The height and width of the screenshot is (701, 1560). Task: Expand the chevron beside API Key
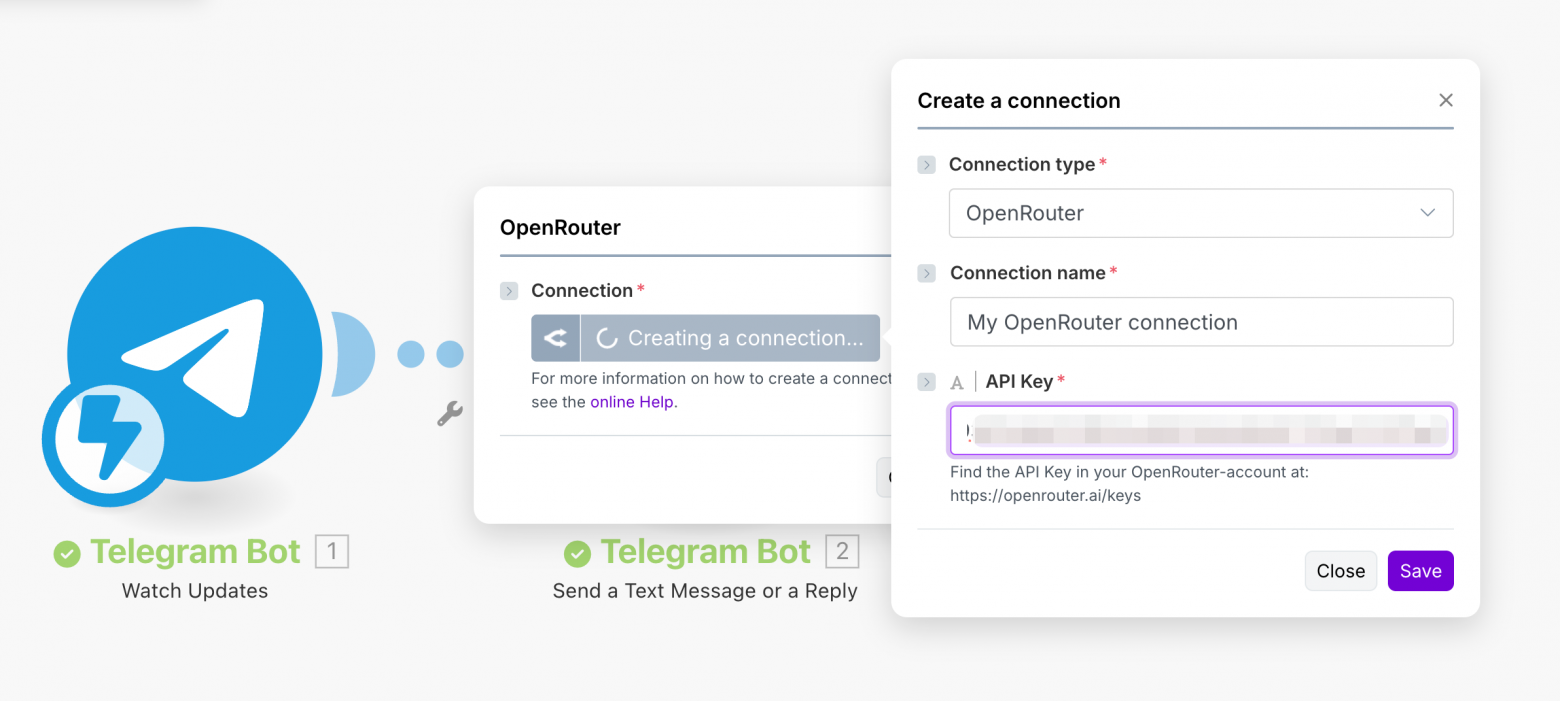(926, 382)
